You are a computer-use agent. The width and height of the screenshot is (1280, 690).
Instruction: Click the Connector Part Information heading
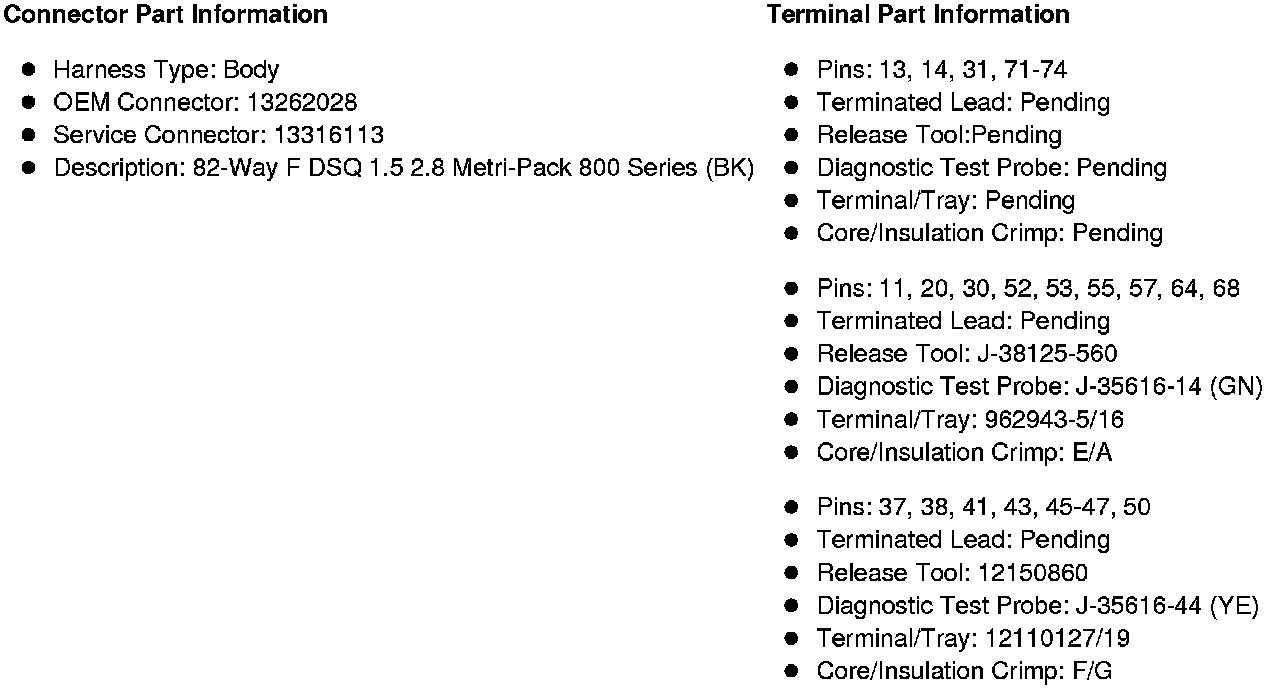pyautogui.click(x=166, y=14)
